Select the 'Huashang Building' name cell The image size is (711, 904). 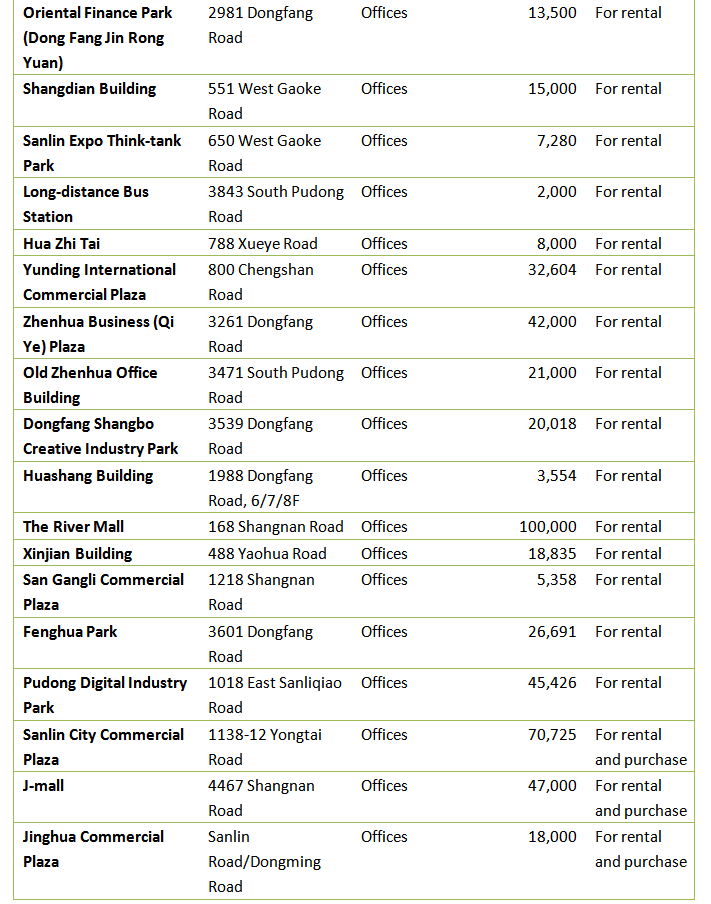88,476
